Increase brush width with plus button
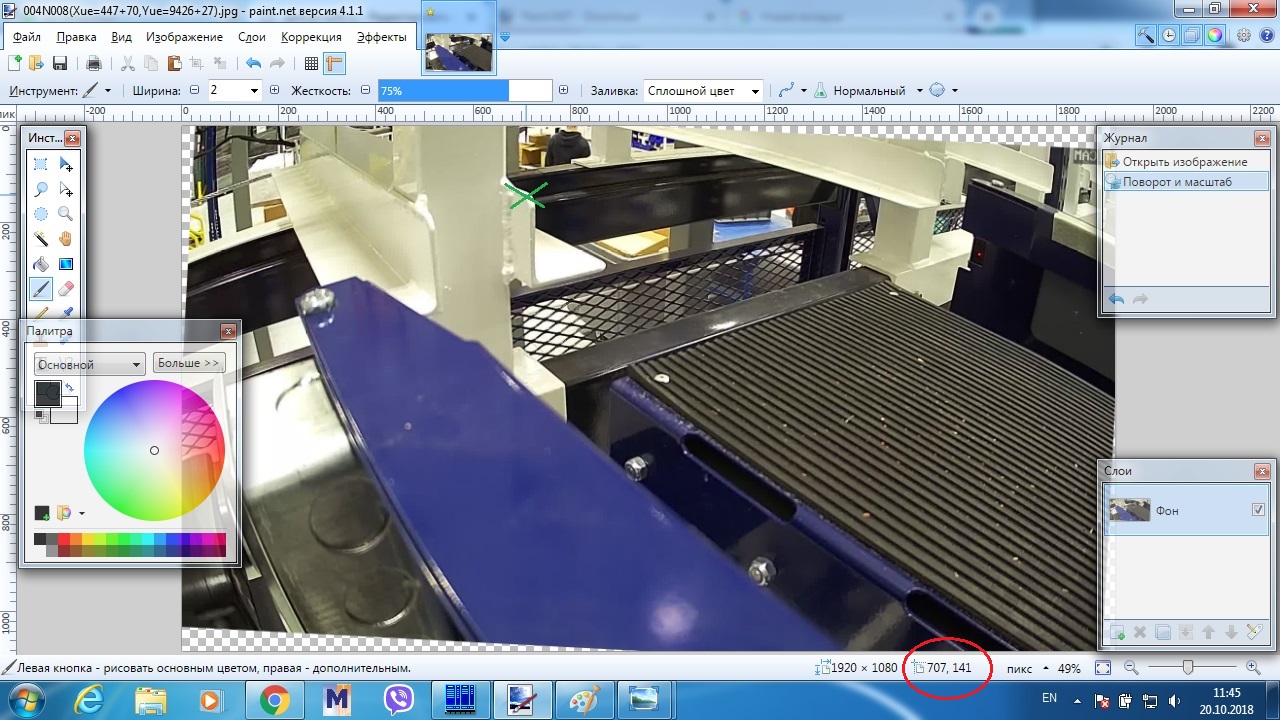Viewport: 1280px width, 720px height. pos(273,90)
